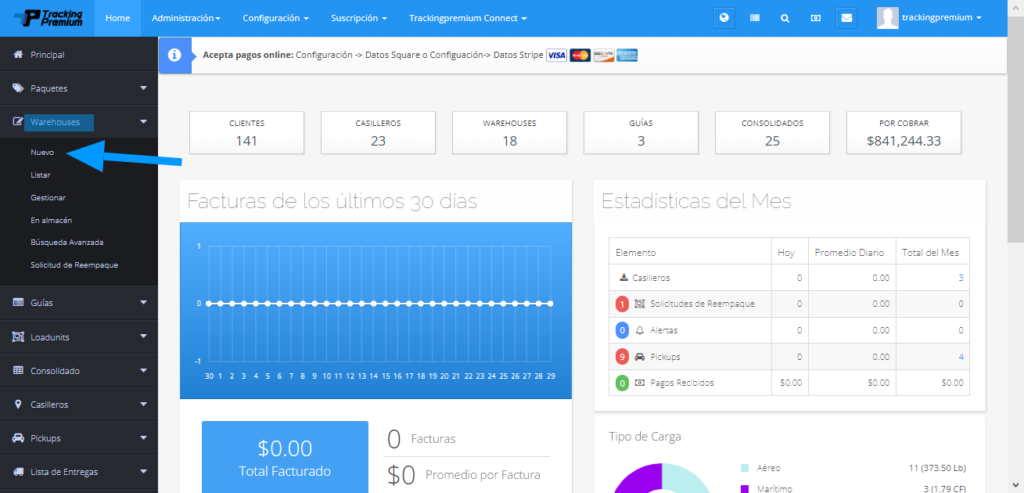The image size is (1024, 493).
Task: Expand the Consolidado sidebar arrow
Action: 144,370
